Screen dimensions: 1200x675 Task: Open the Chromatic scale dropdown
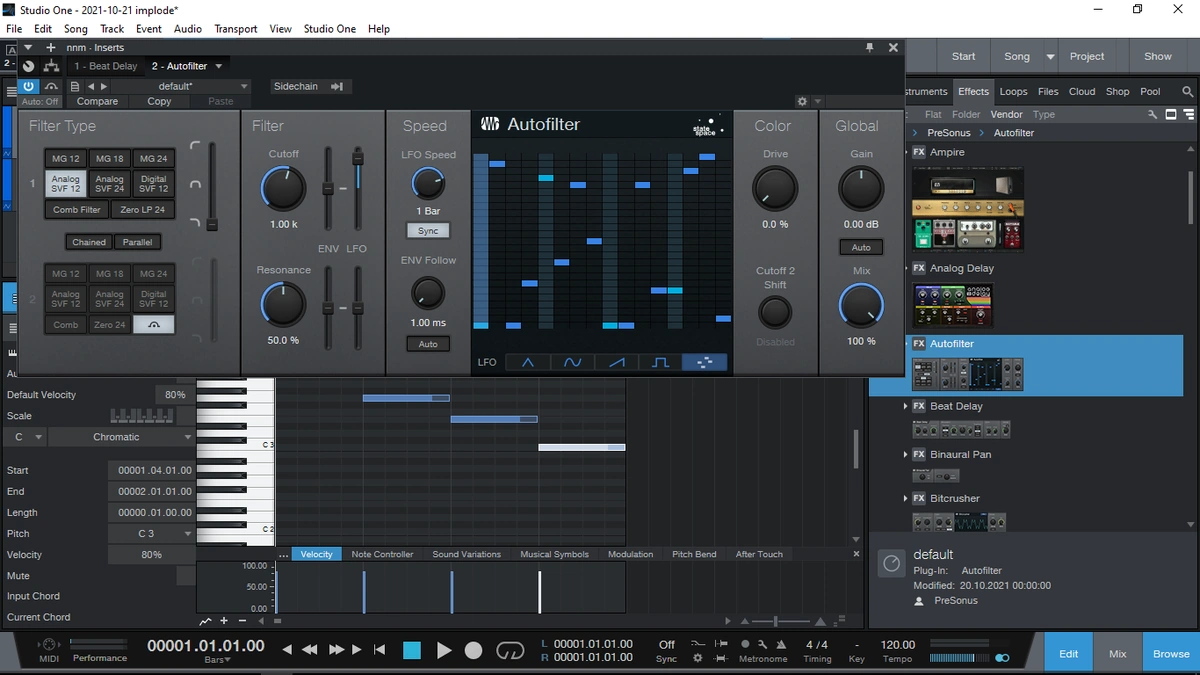(121, 437)
